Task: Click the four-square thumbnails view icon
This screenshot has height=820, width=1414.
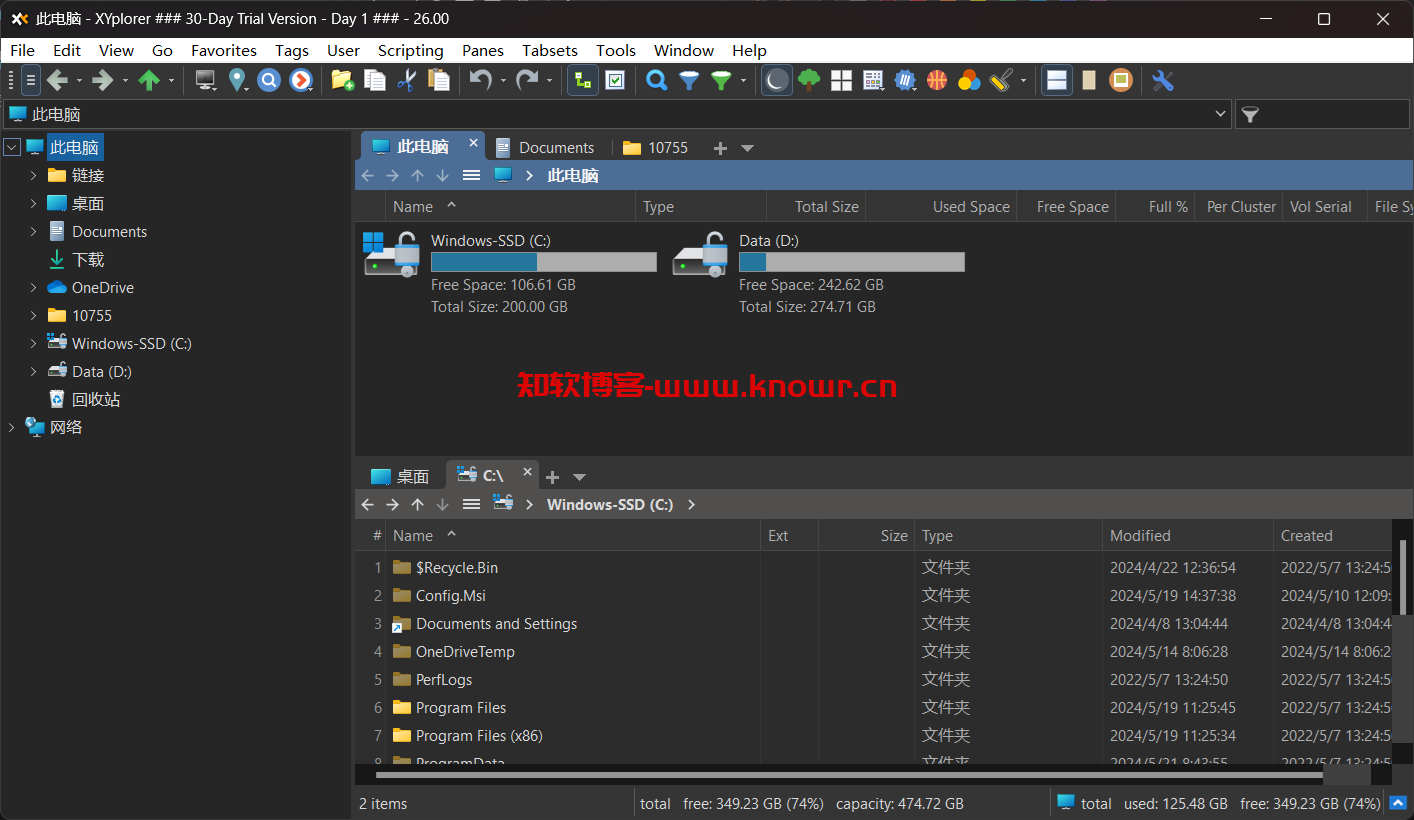Action: pos(841,81)
